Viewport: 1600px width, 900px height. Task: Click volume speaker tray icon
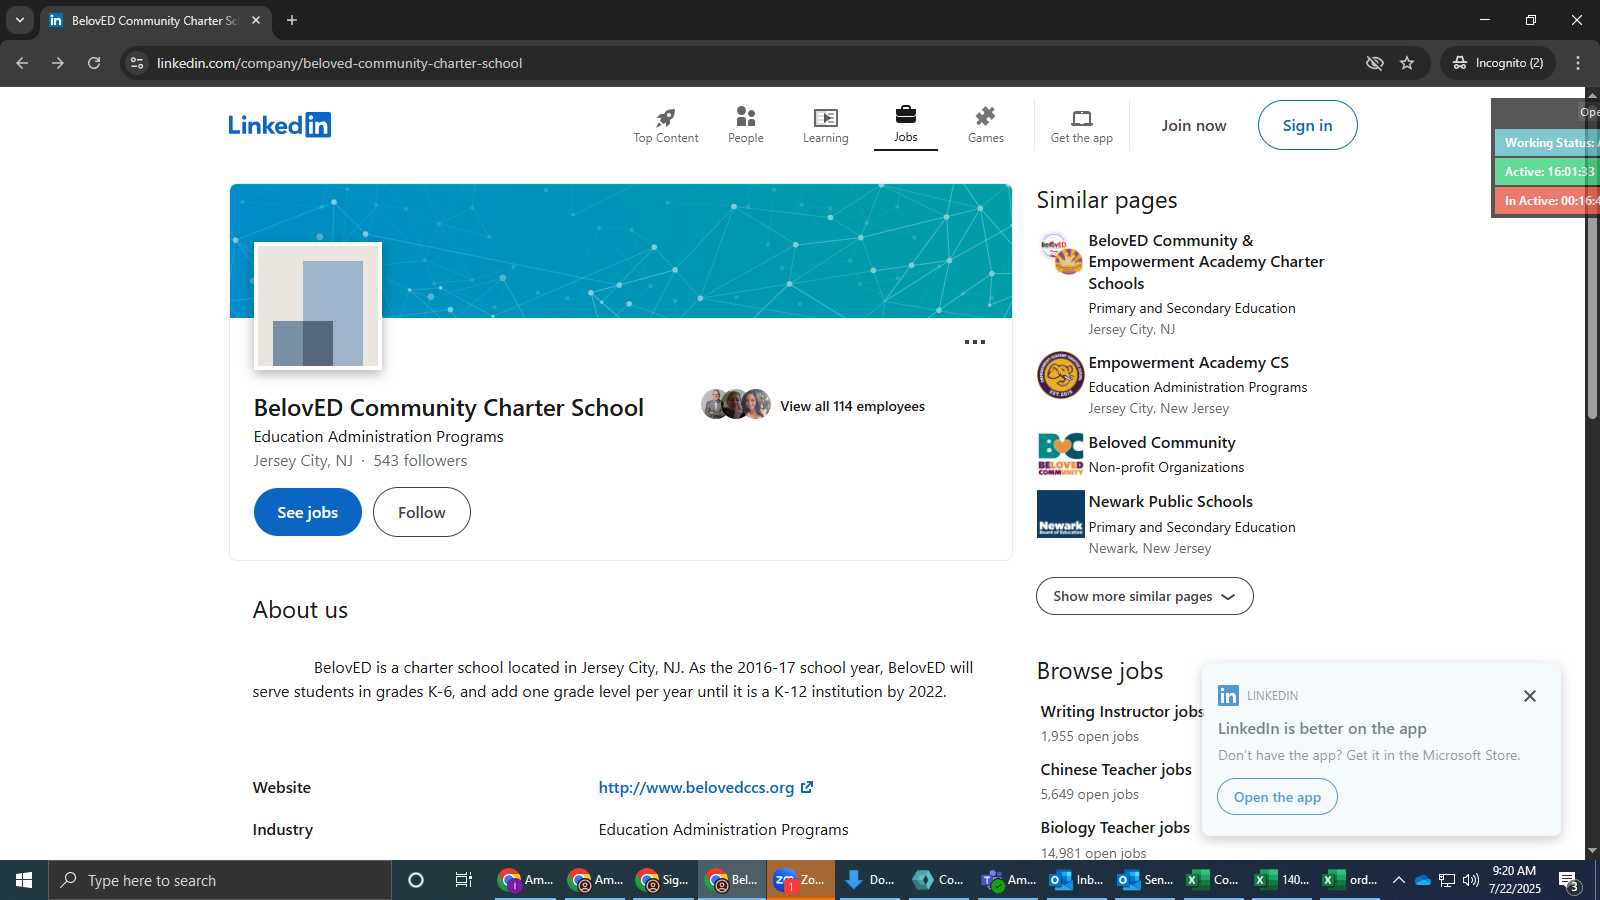point(1471,880)
